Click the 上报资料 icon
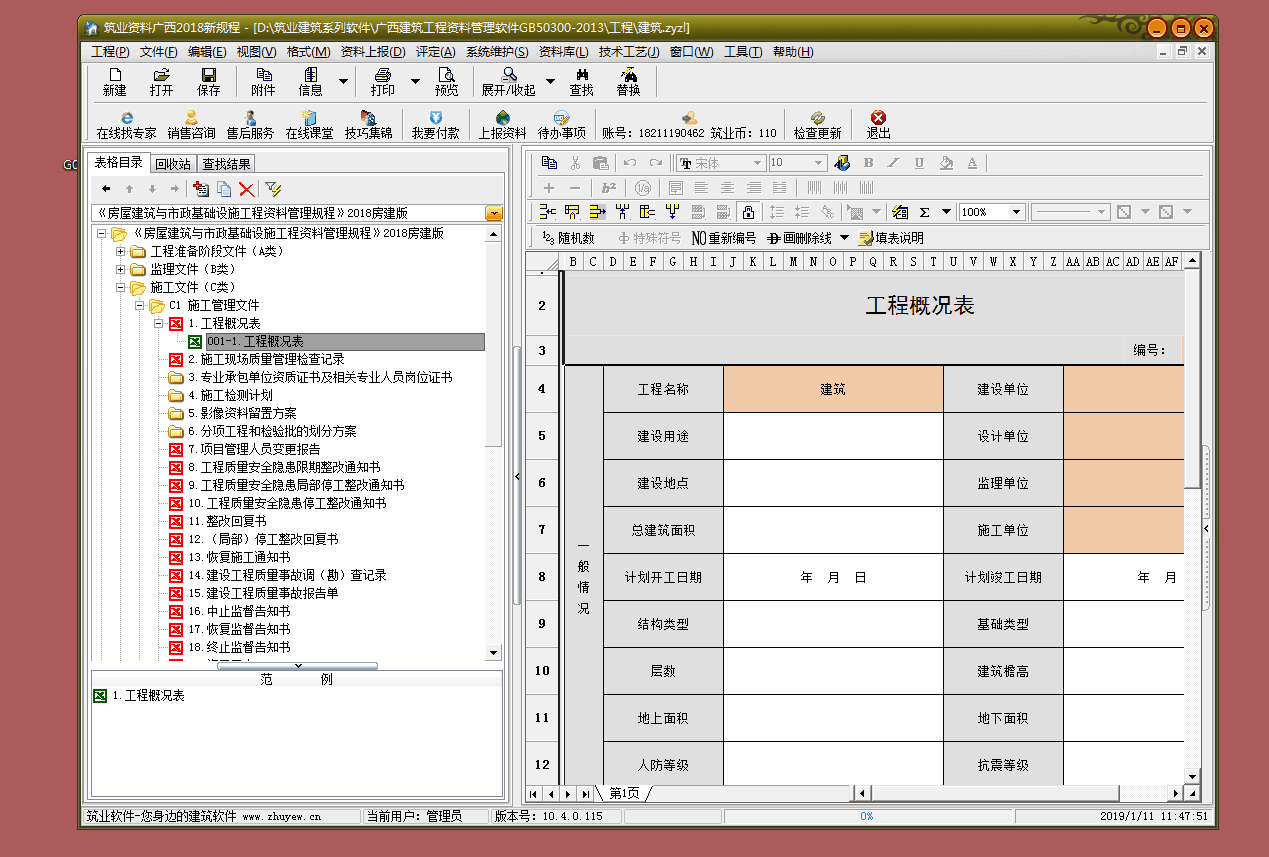Image resolution: width=1269 pixels, height=857 pixels. (502, 124)
